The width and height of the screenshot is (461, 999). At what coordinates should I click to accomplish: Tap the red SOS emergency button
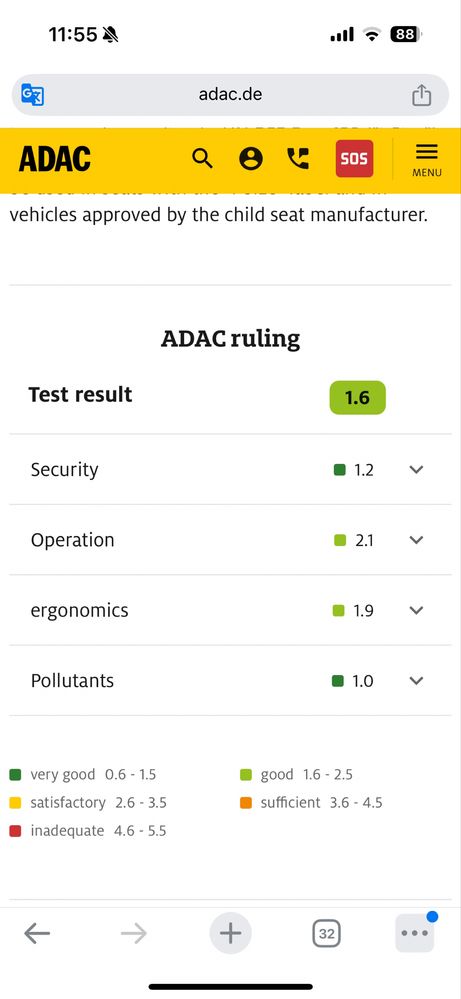[x=354, y=158]
